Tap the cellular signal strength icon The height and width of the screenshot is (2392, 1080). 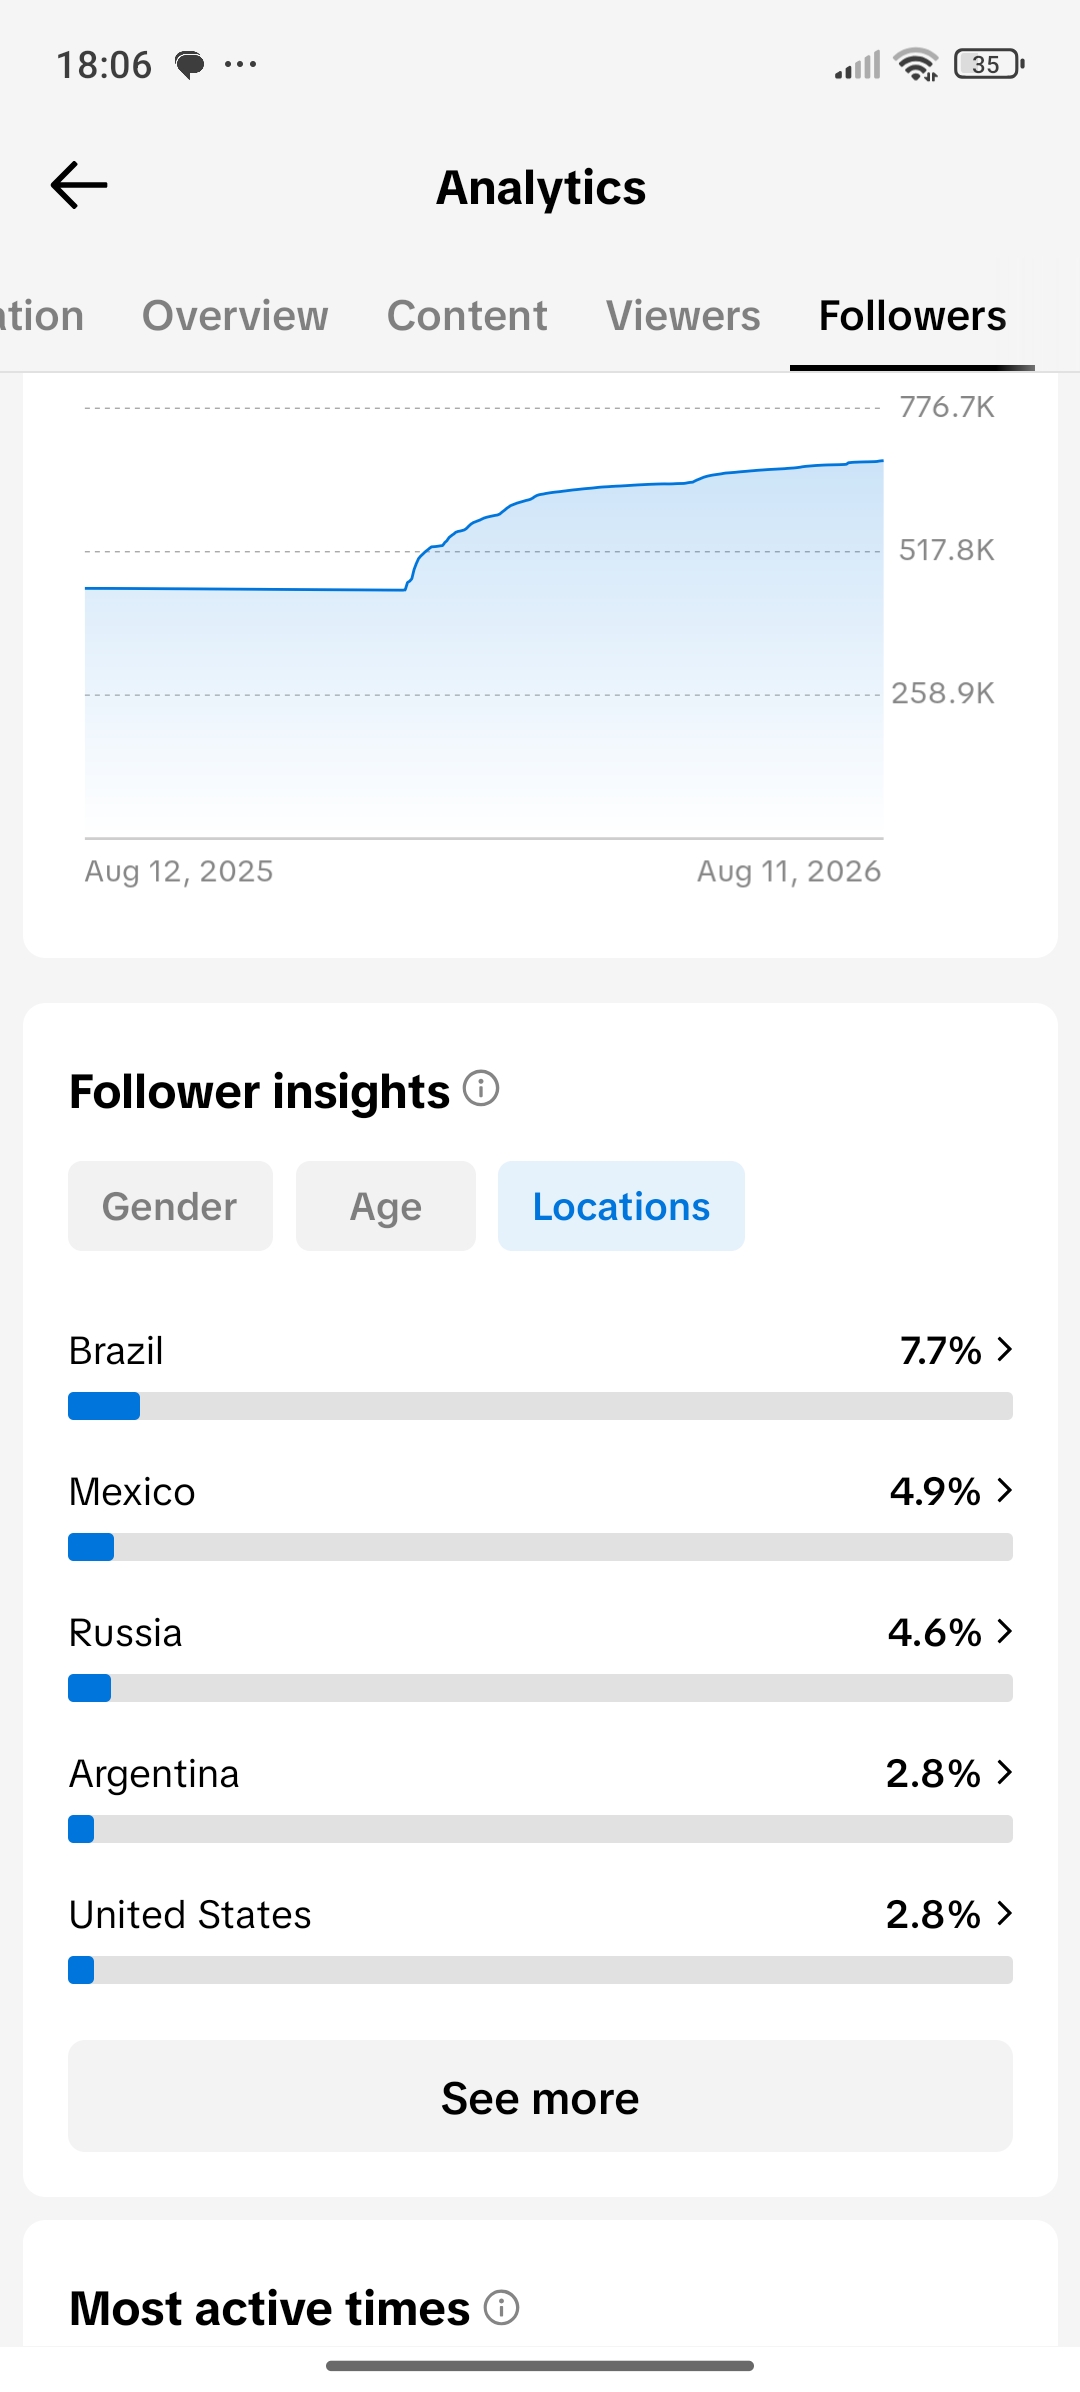(858, 65)
